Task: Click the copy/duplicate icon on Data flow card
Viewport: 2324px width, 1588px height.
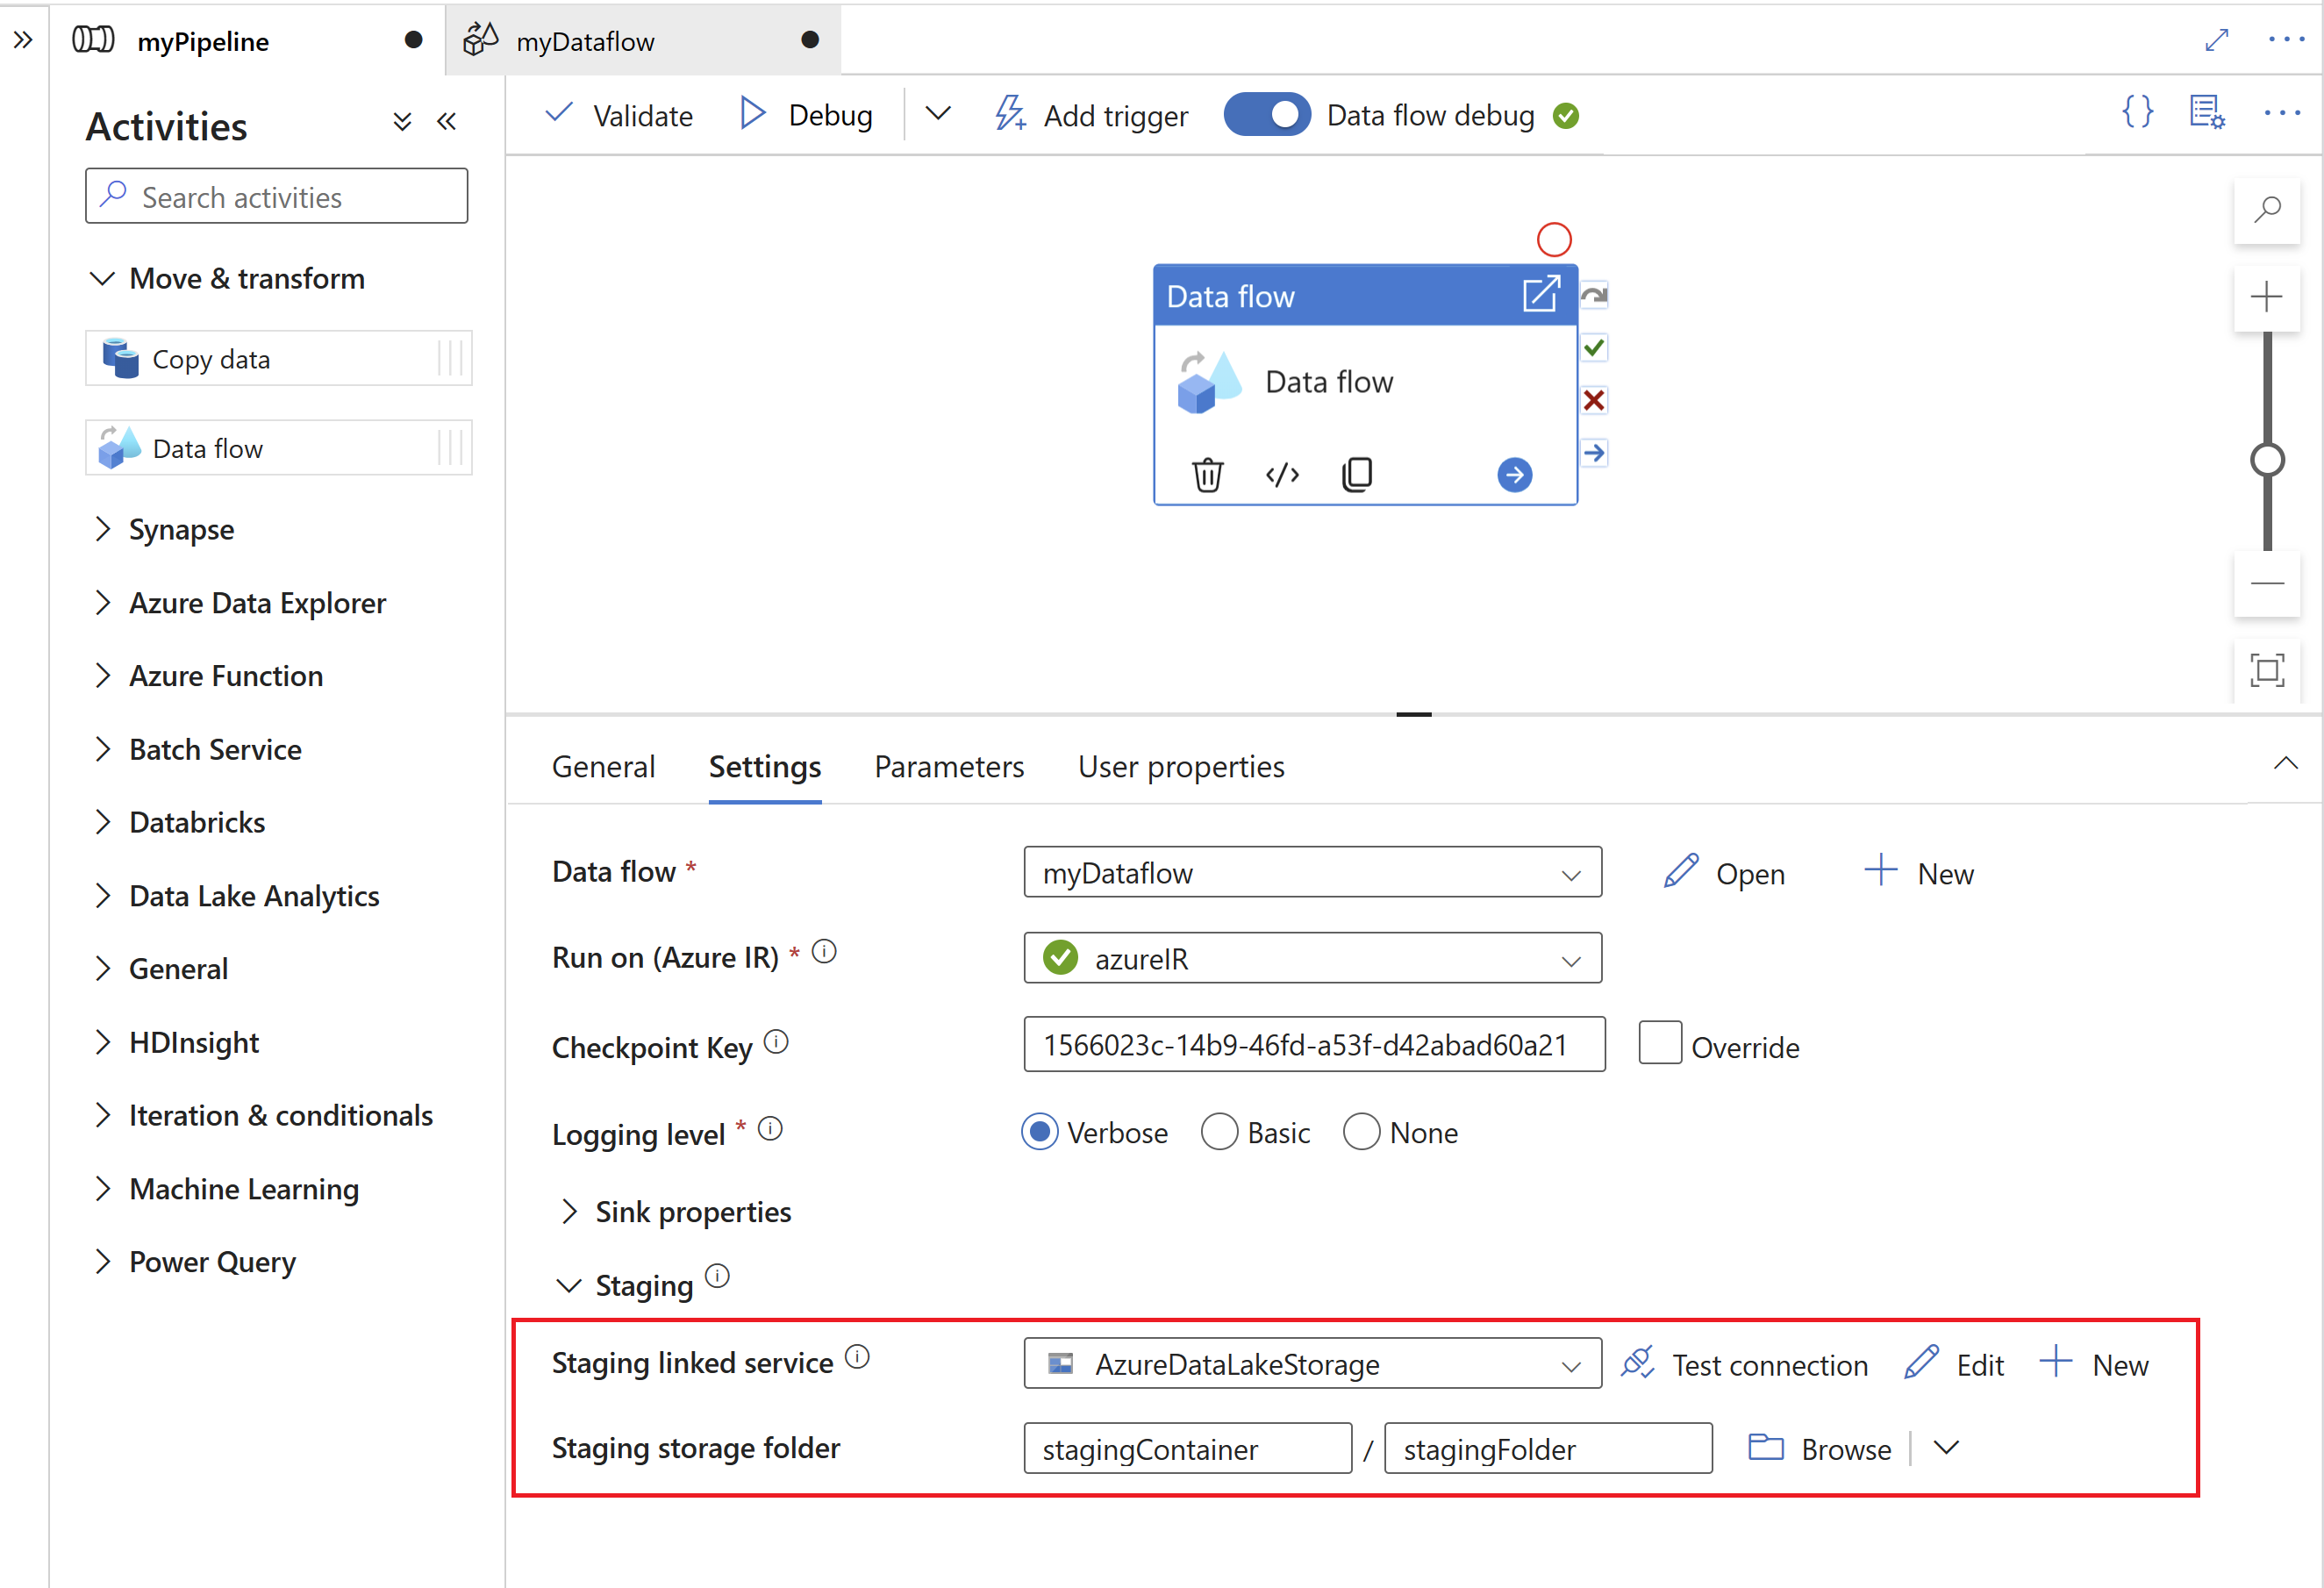Action: click(1356, 474)
